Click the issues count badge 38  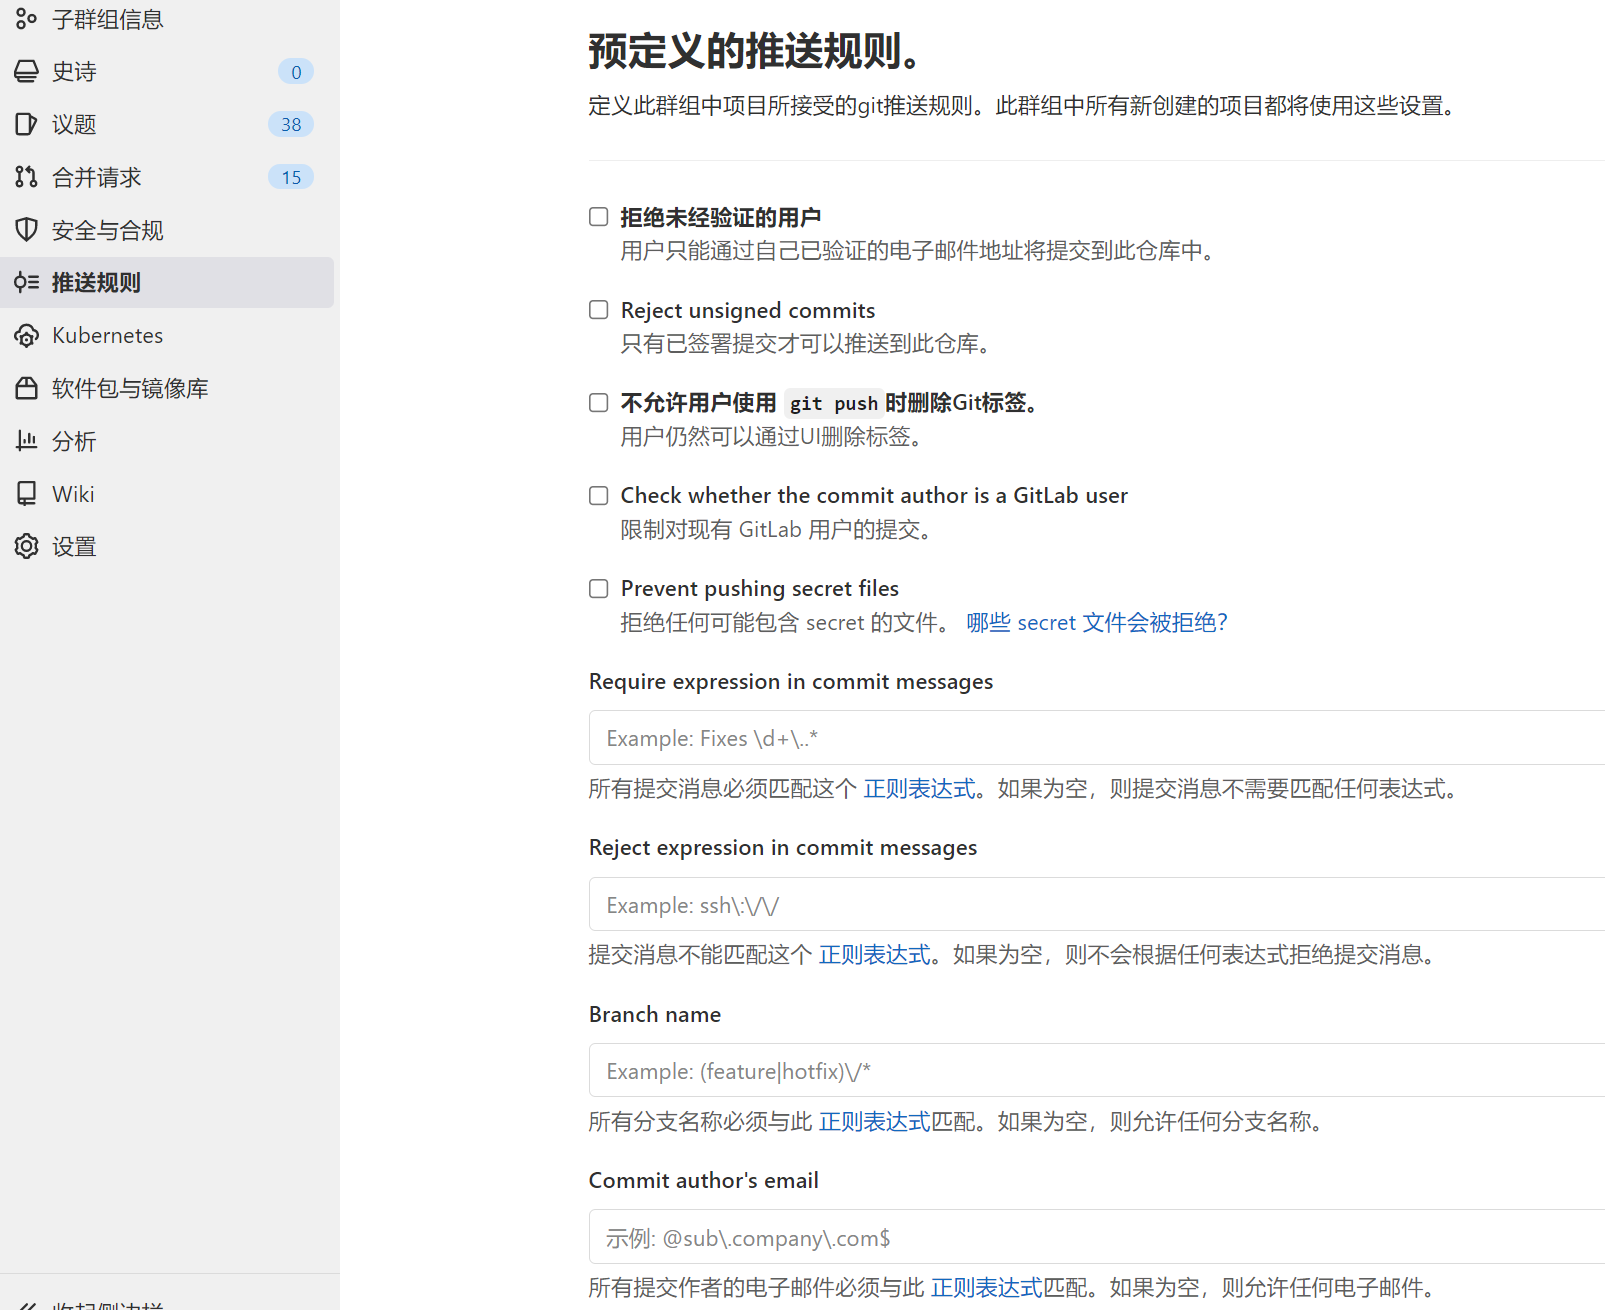tap(291, 125)
